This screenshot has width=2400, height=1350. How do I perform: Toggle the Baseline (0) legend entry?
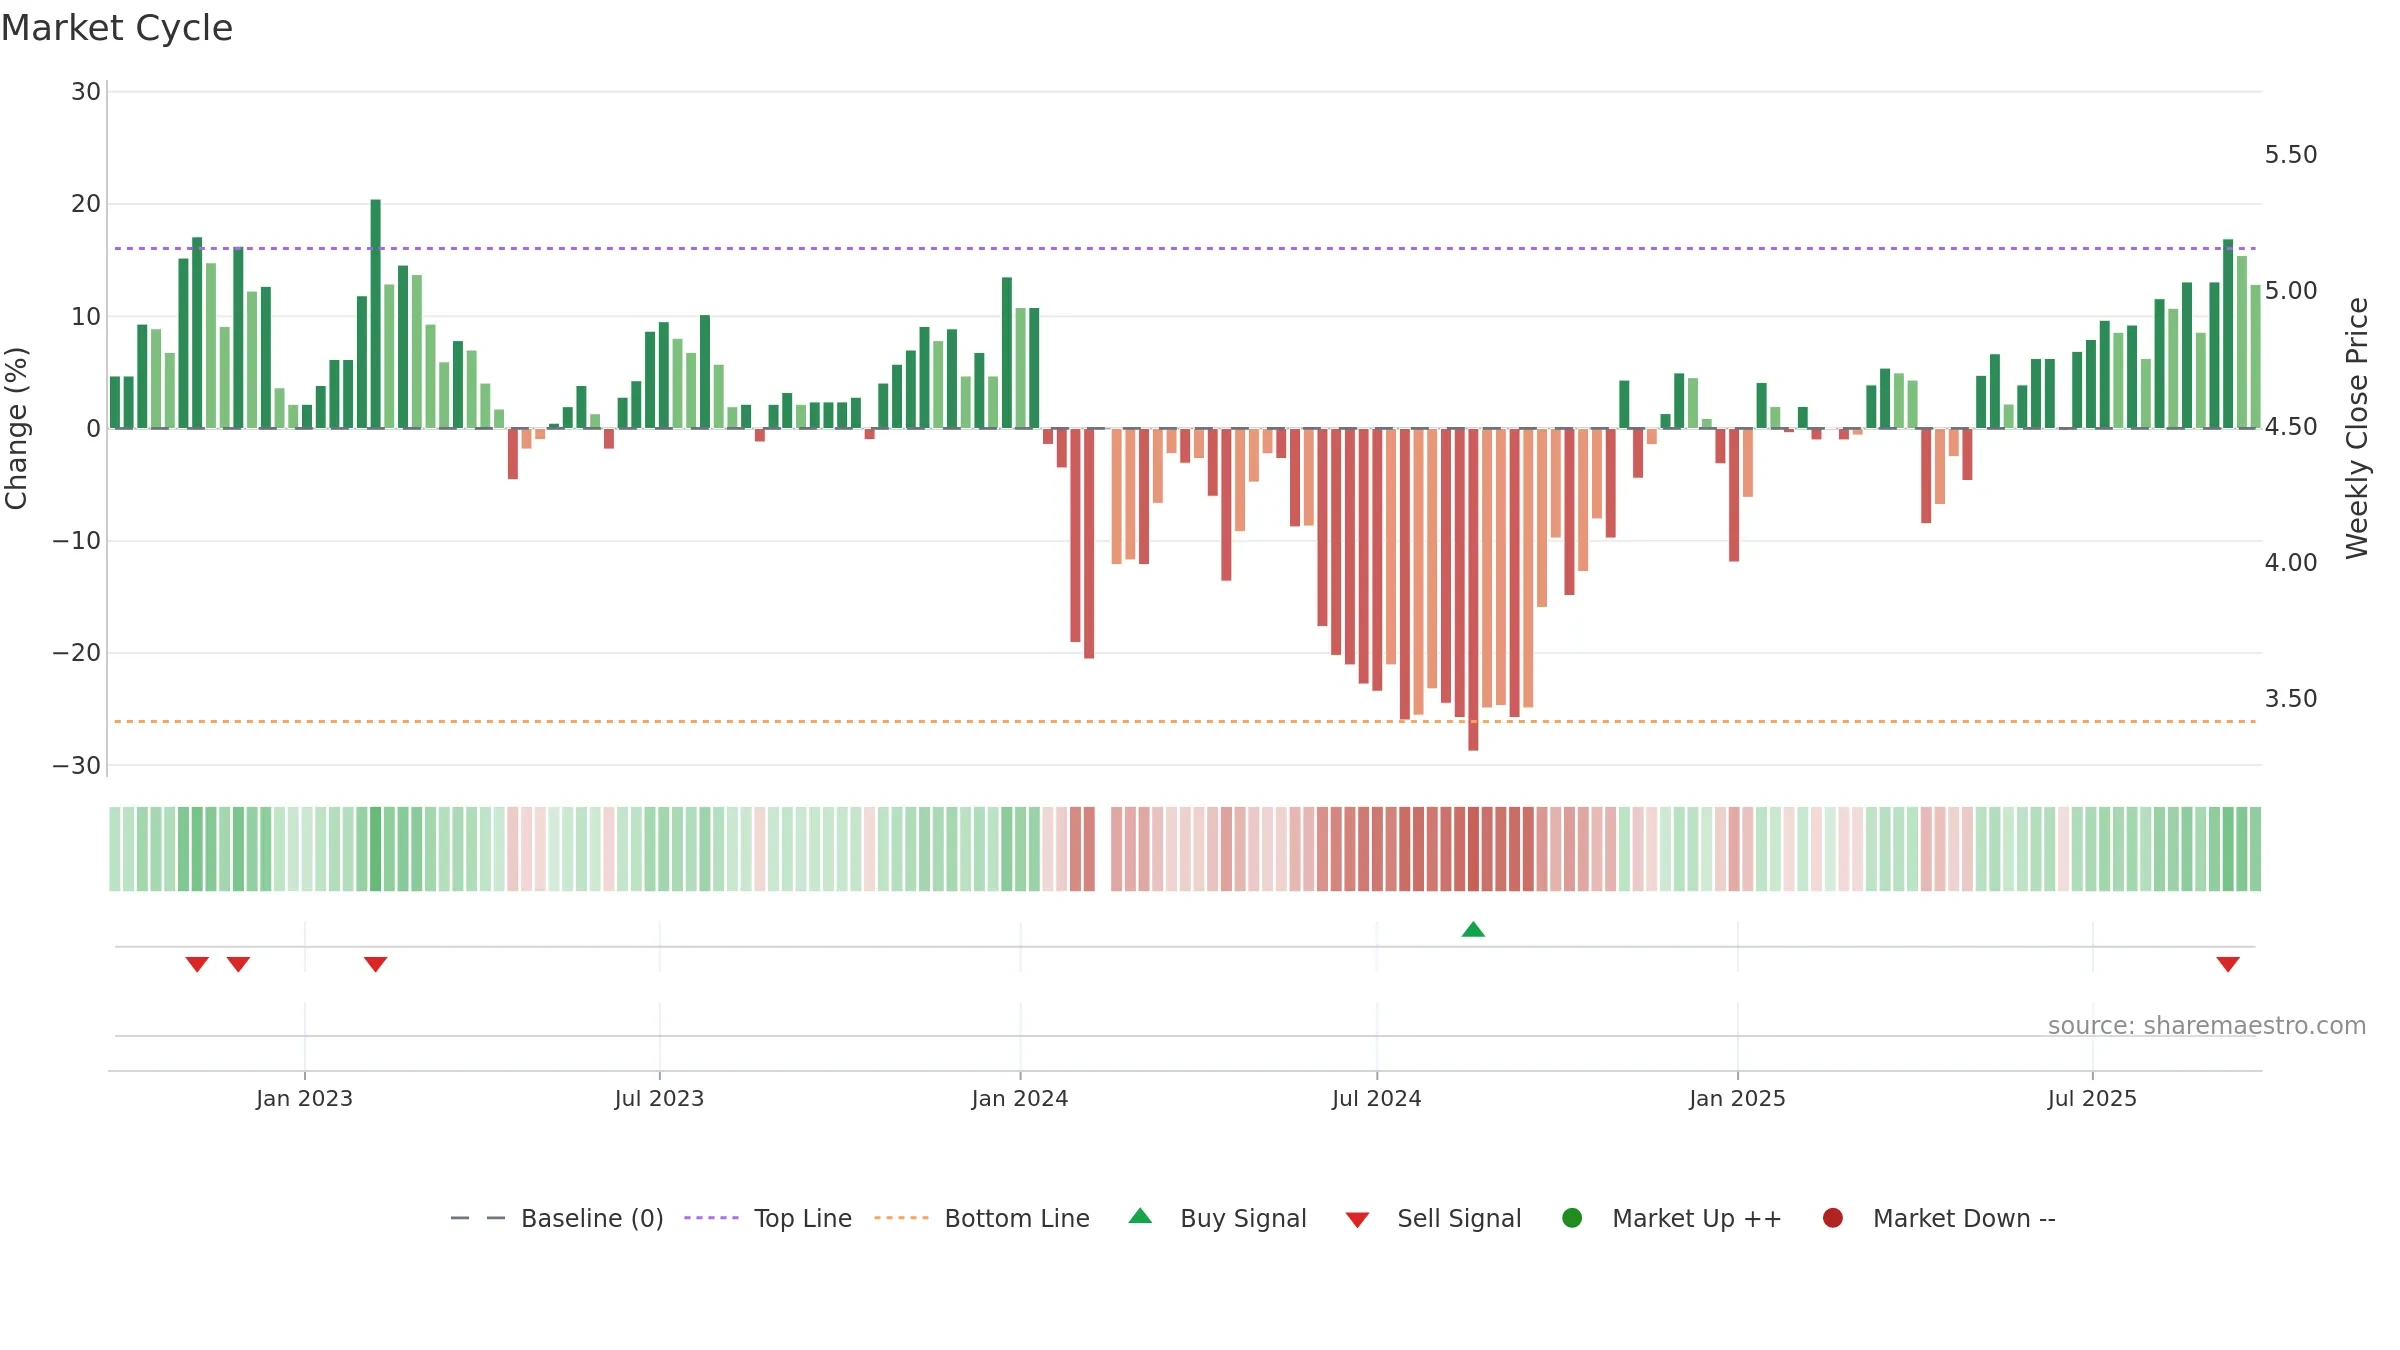[557, 1218]
